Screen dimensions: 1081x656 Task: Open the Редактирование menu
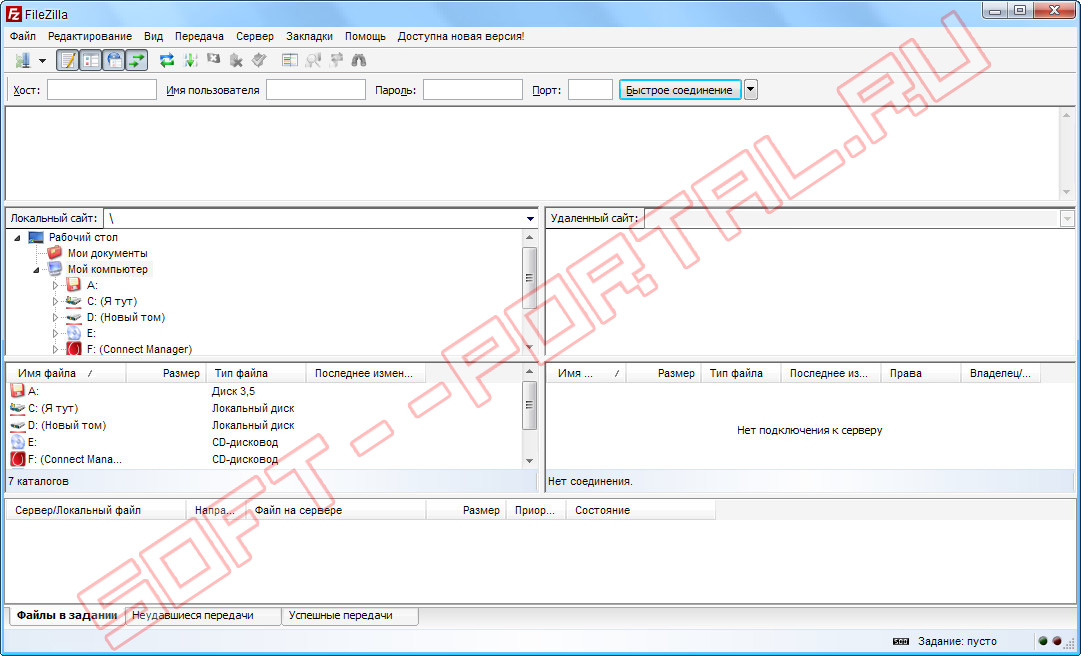point(90,37)
